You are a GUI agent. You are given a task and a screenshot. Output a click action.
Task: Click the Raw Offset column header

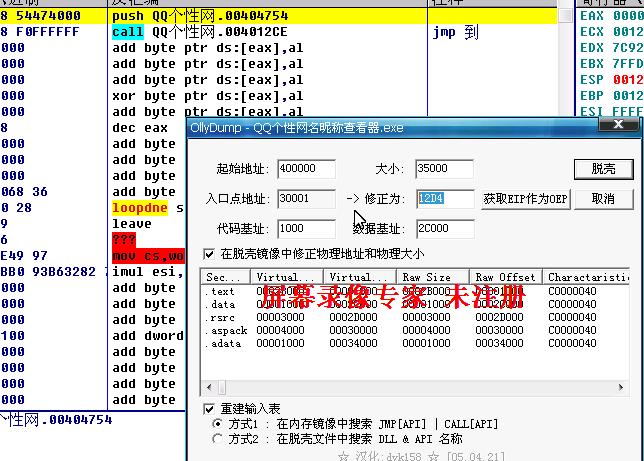pos(506,277)
